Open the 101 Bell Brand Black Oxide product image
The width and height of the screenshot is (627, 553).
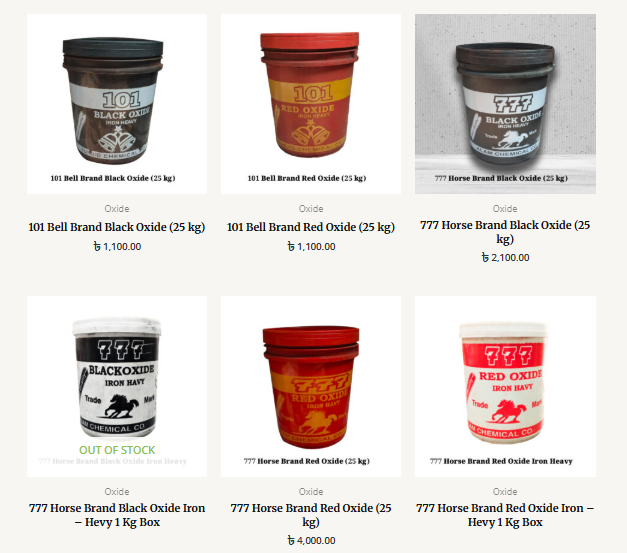[x=117, y=104]
